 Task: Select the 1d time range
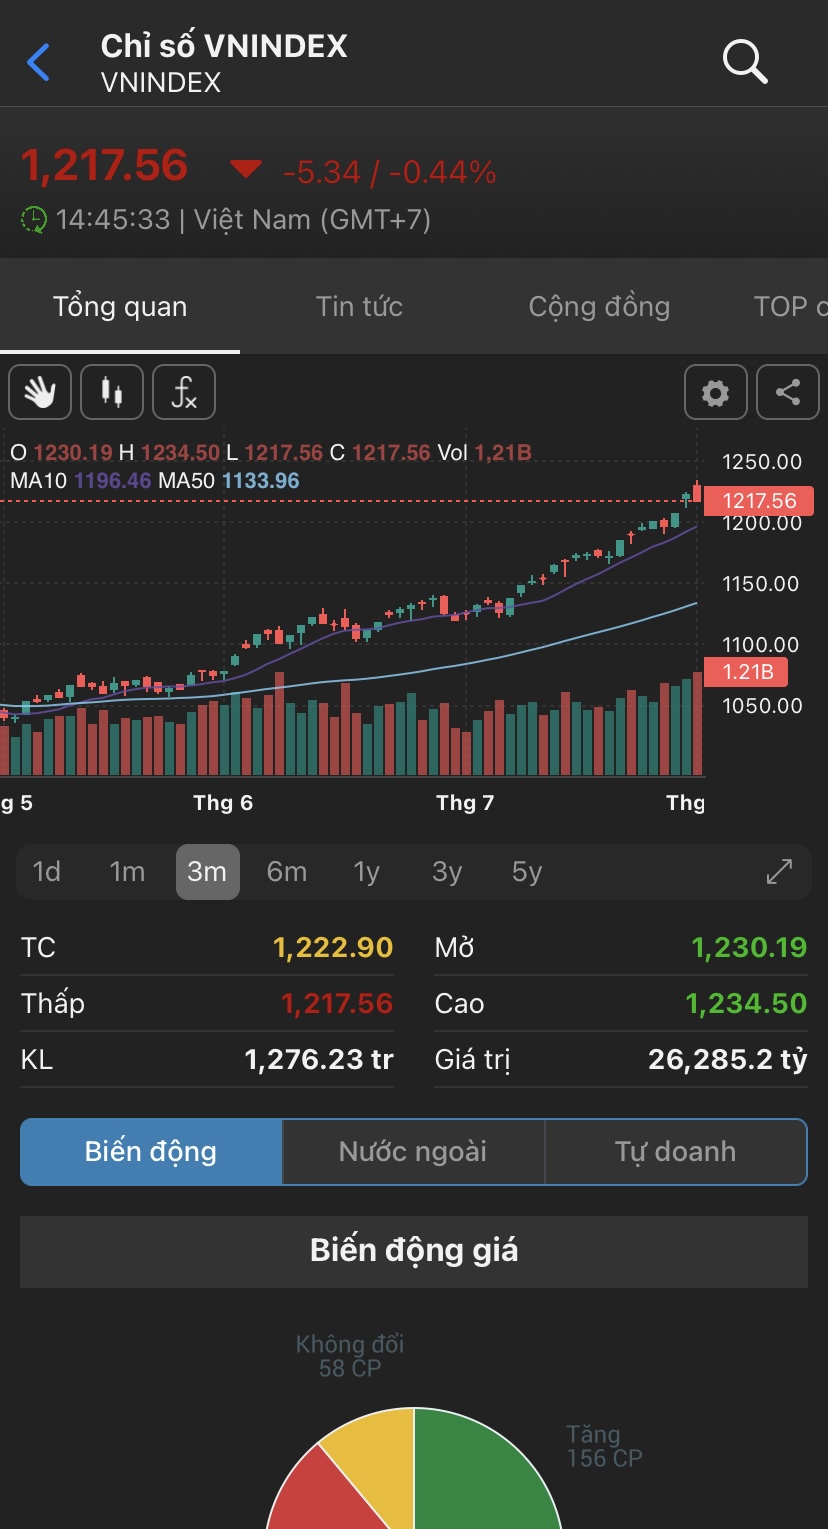(47, 872)
